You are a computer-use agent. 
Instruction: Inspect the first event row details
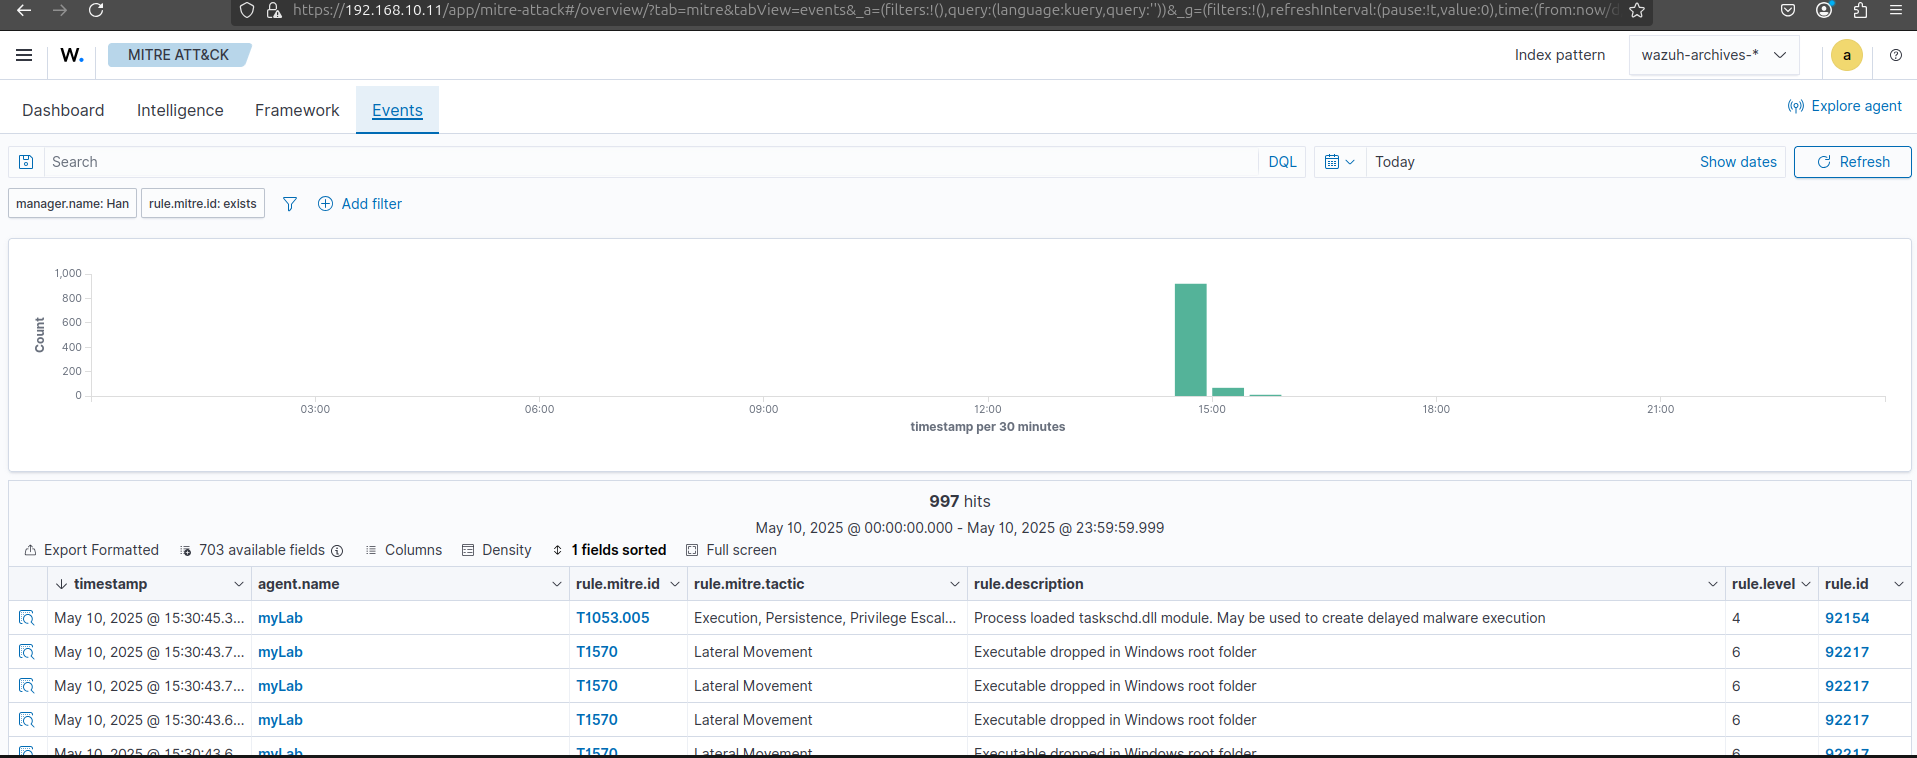[x=27, y=618]
